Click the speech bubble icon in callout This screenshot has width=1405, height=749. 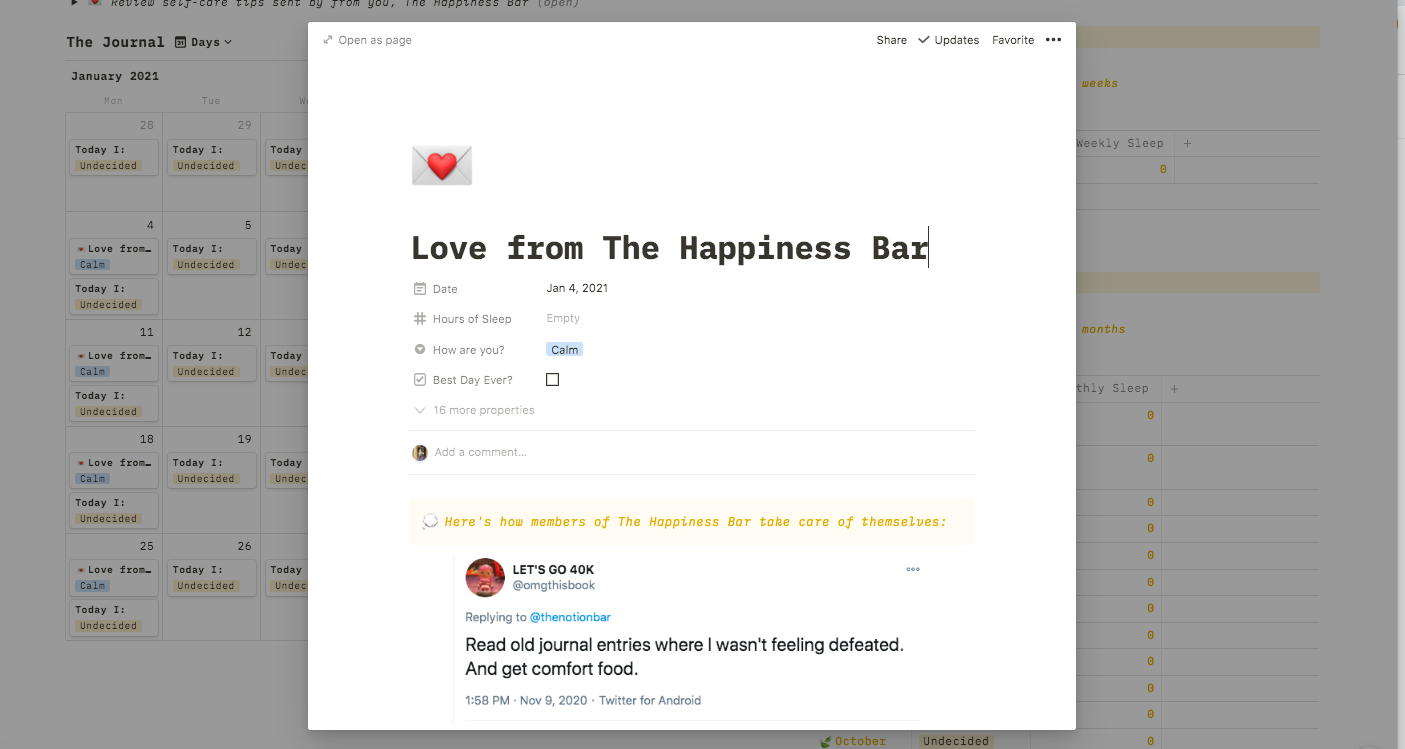tap(430, 522)
